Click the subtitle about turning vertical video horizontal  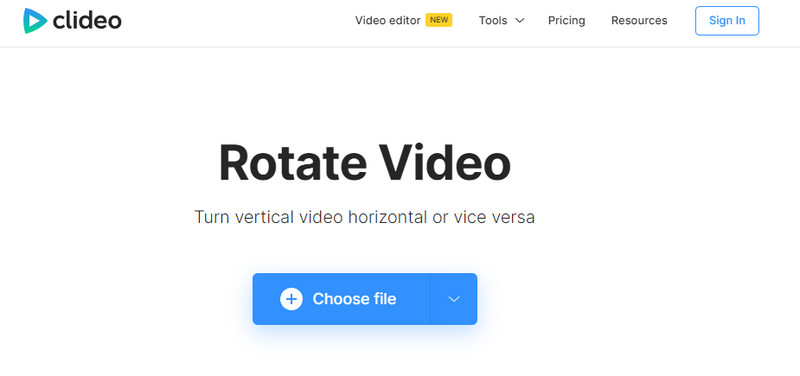364,217
